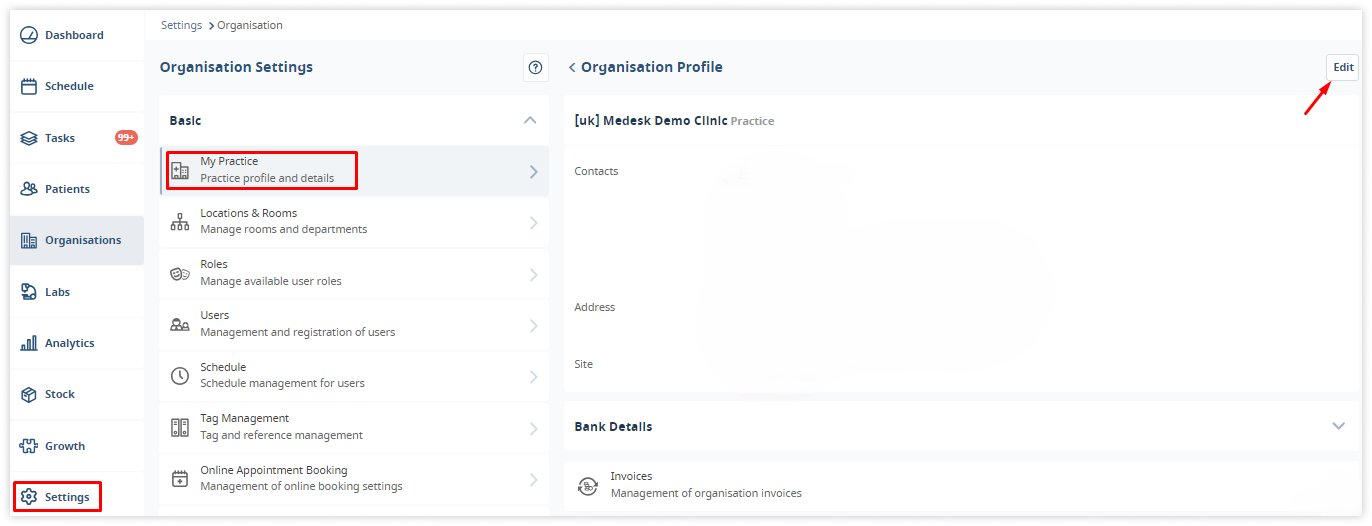Select Users management and registration
The height and width of the screenshot is (526, 1372).
tap(354, 324)
